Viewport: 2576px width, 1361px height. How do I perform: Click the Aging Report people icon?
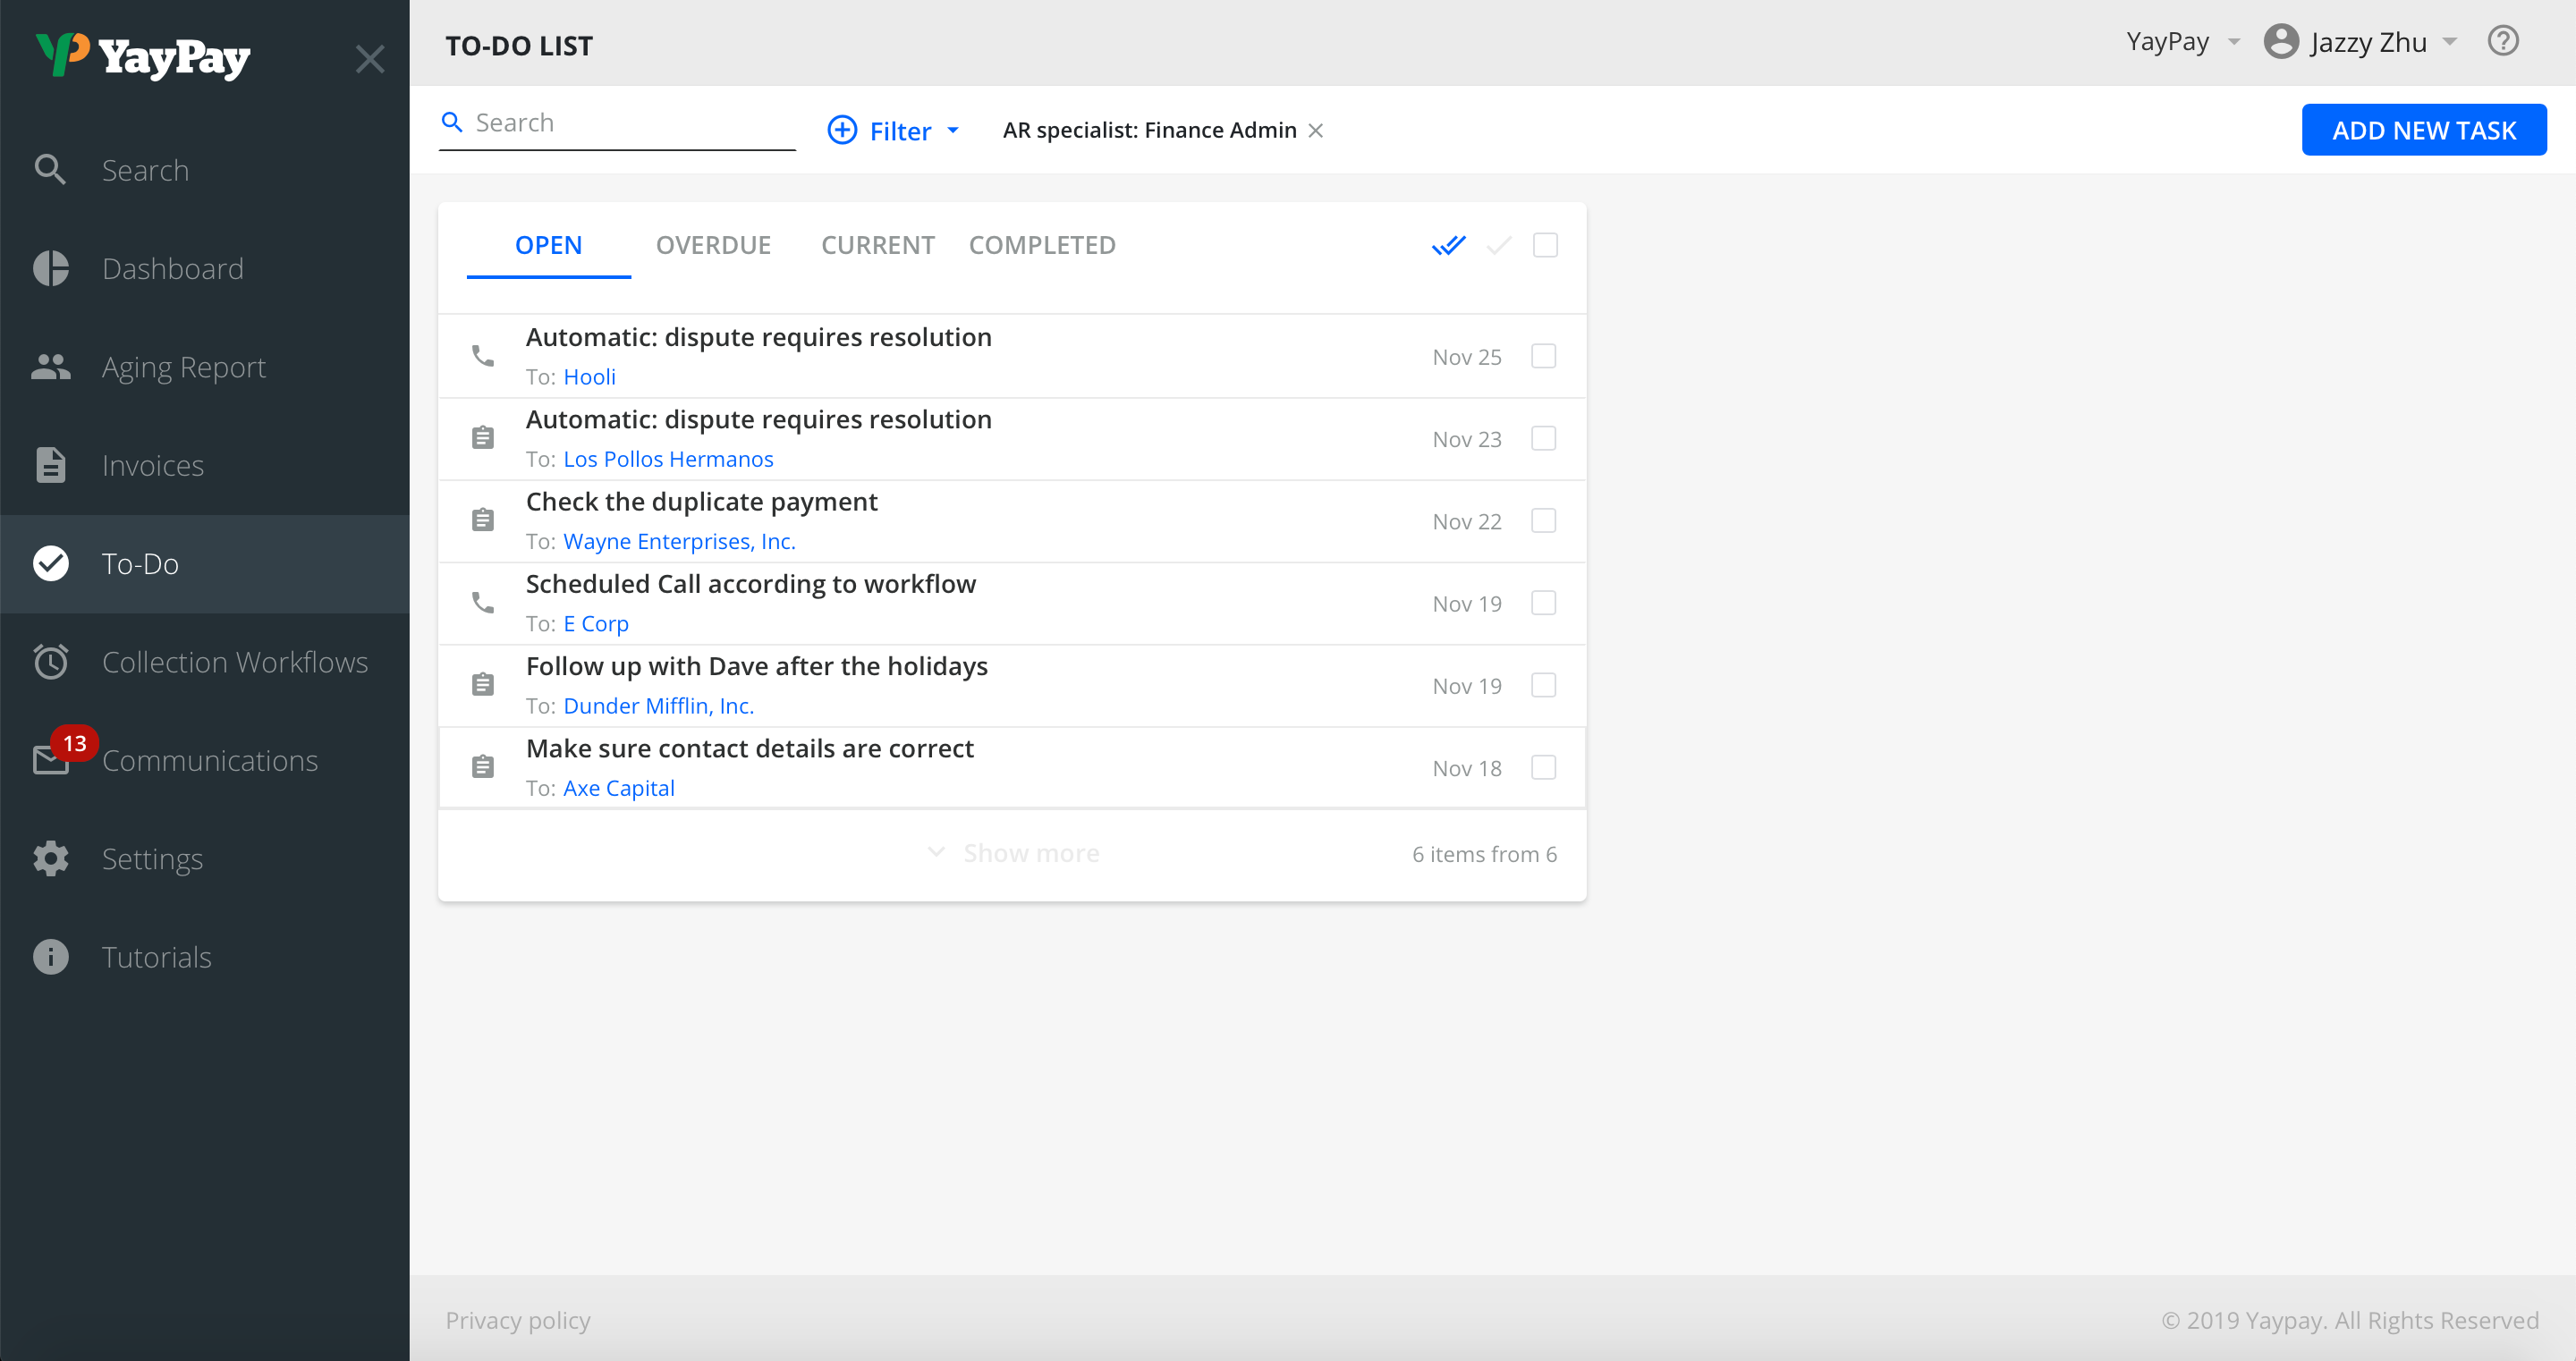tap(50, 367)
